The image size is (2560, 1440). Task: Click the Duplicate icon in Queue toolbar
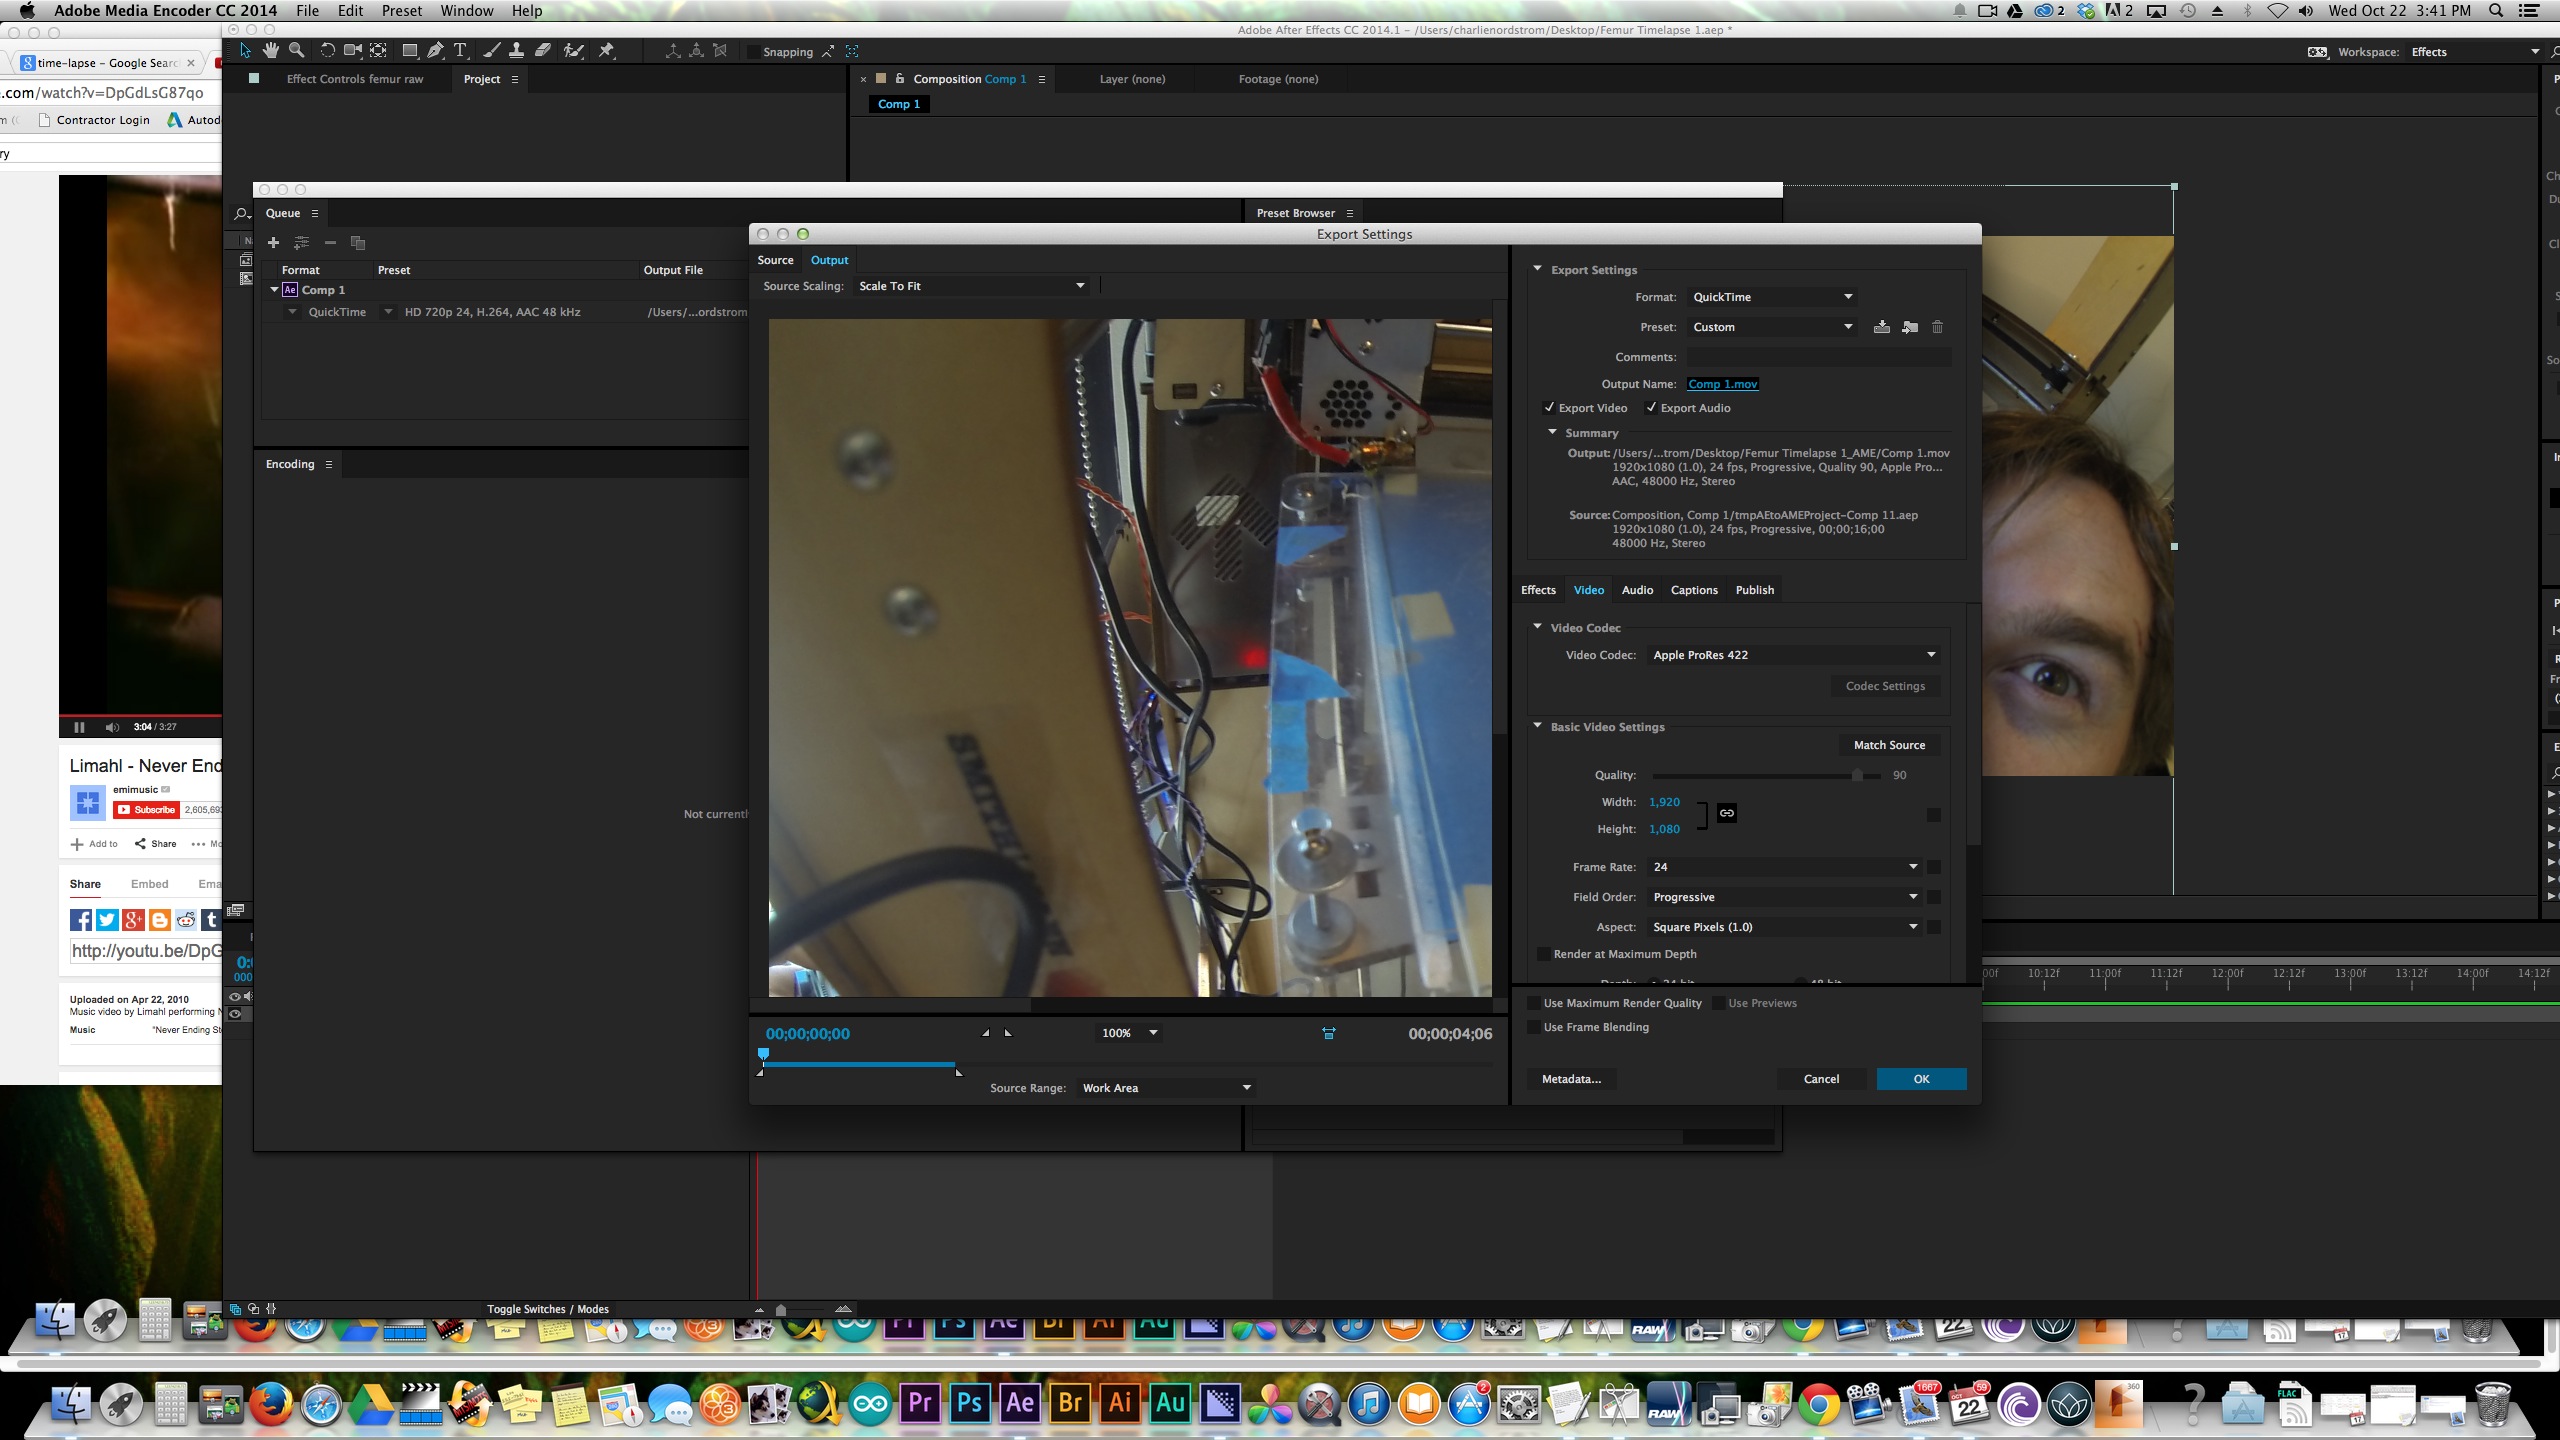(358, 243)
